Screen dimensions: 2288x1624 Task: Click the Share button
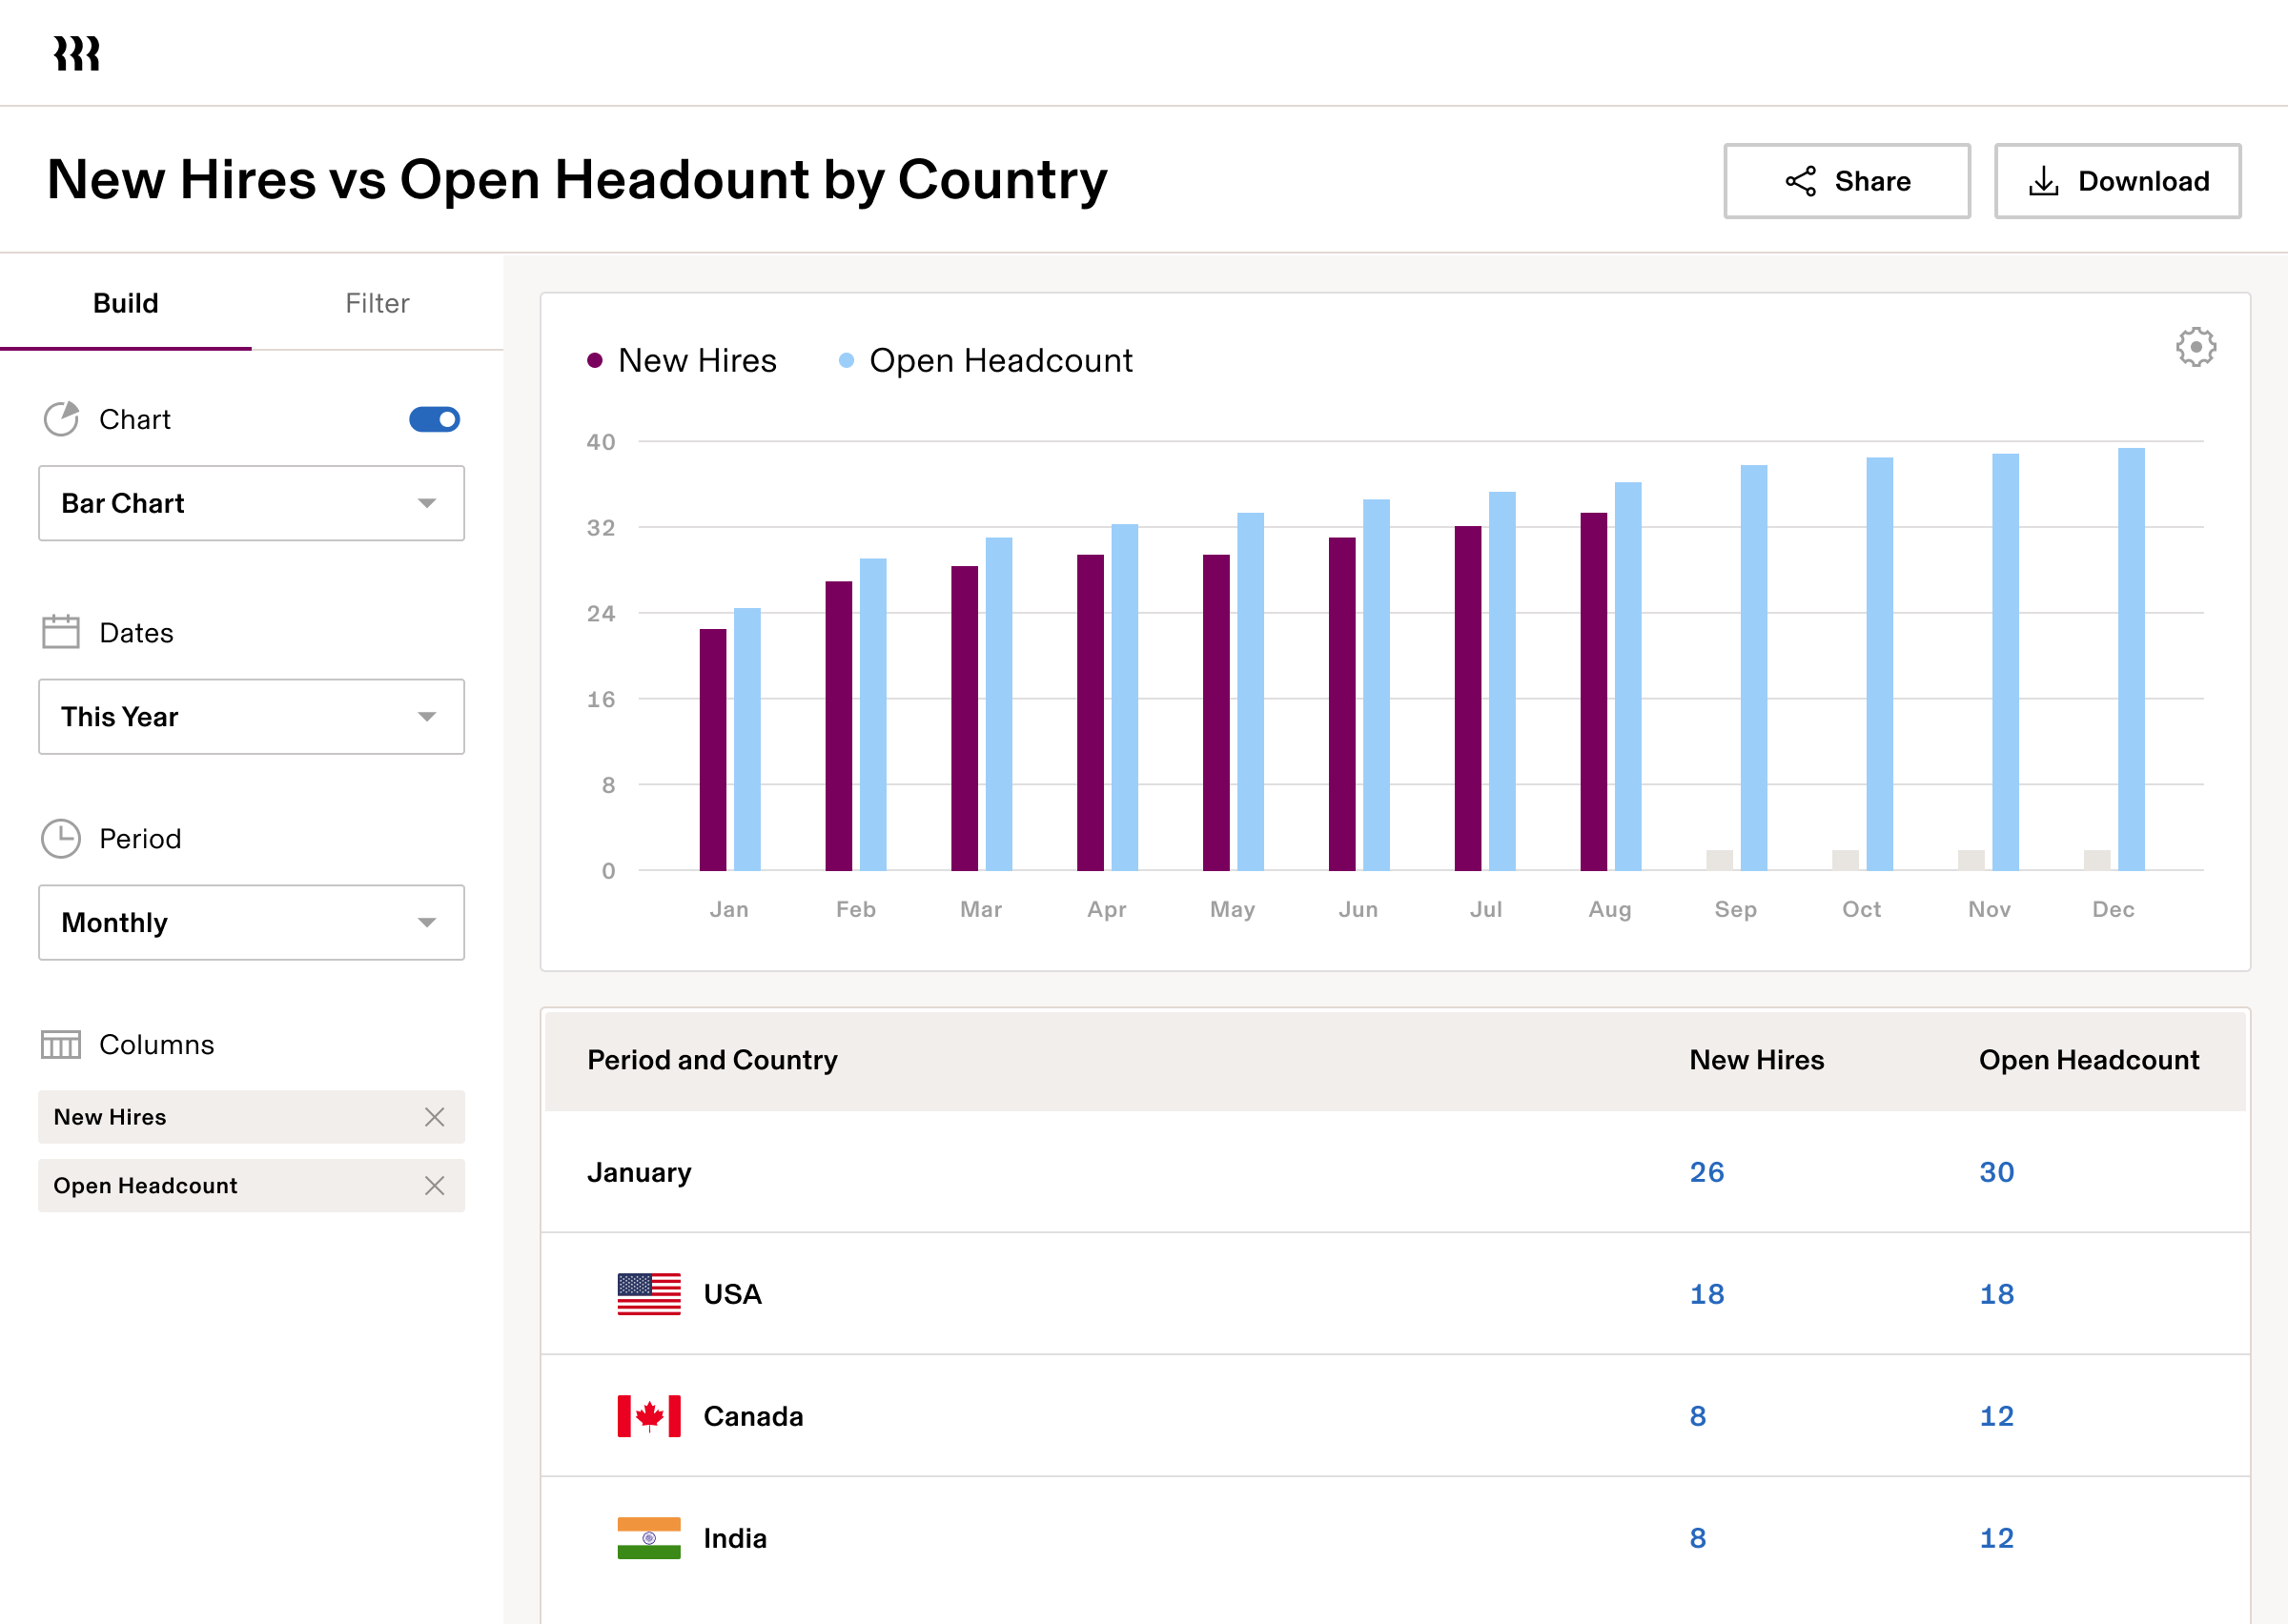(x=1846, y=181)
